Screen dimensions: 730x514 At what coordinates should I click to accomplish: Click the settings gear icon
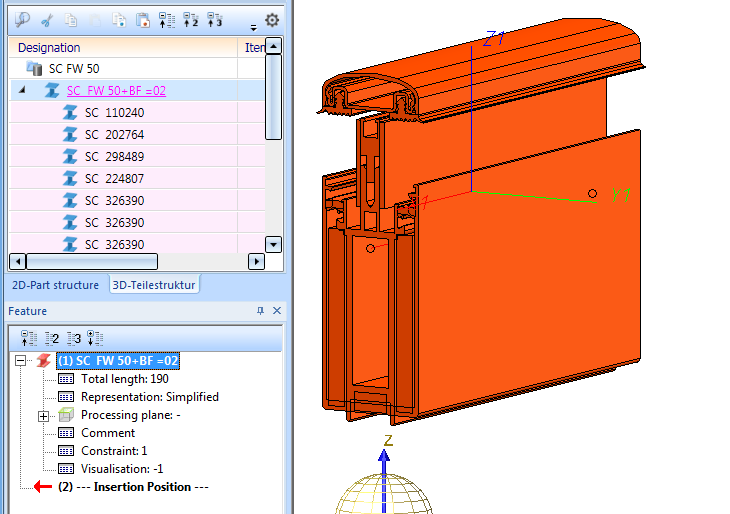[272, 19]
